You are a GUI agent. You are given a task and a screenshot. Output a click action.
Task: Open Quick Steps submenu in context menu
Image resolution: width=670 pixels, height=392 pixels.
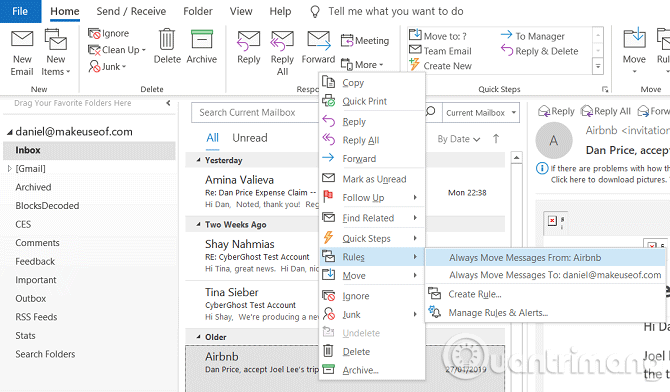click(372, 239)
